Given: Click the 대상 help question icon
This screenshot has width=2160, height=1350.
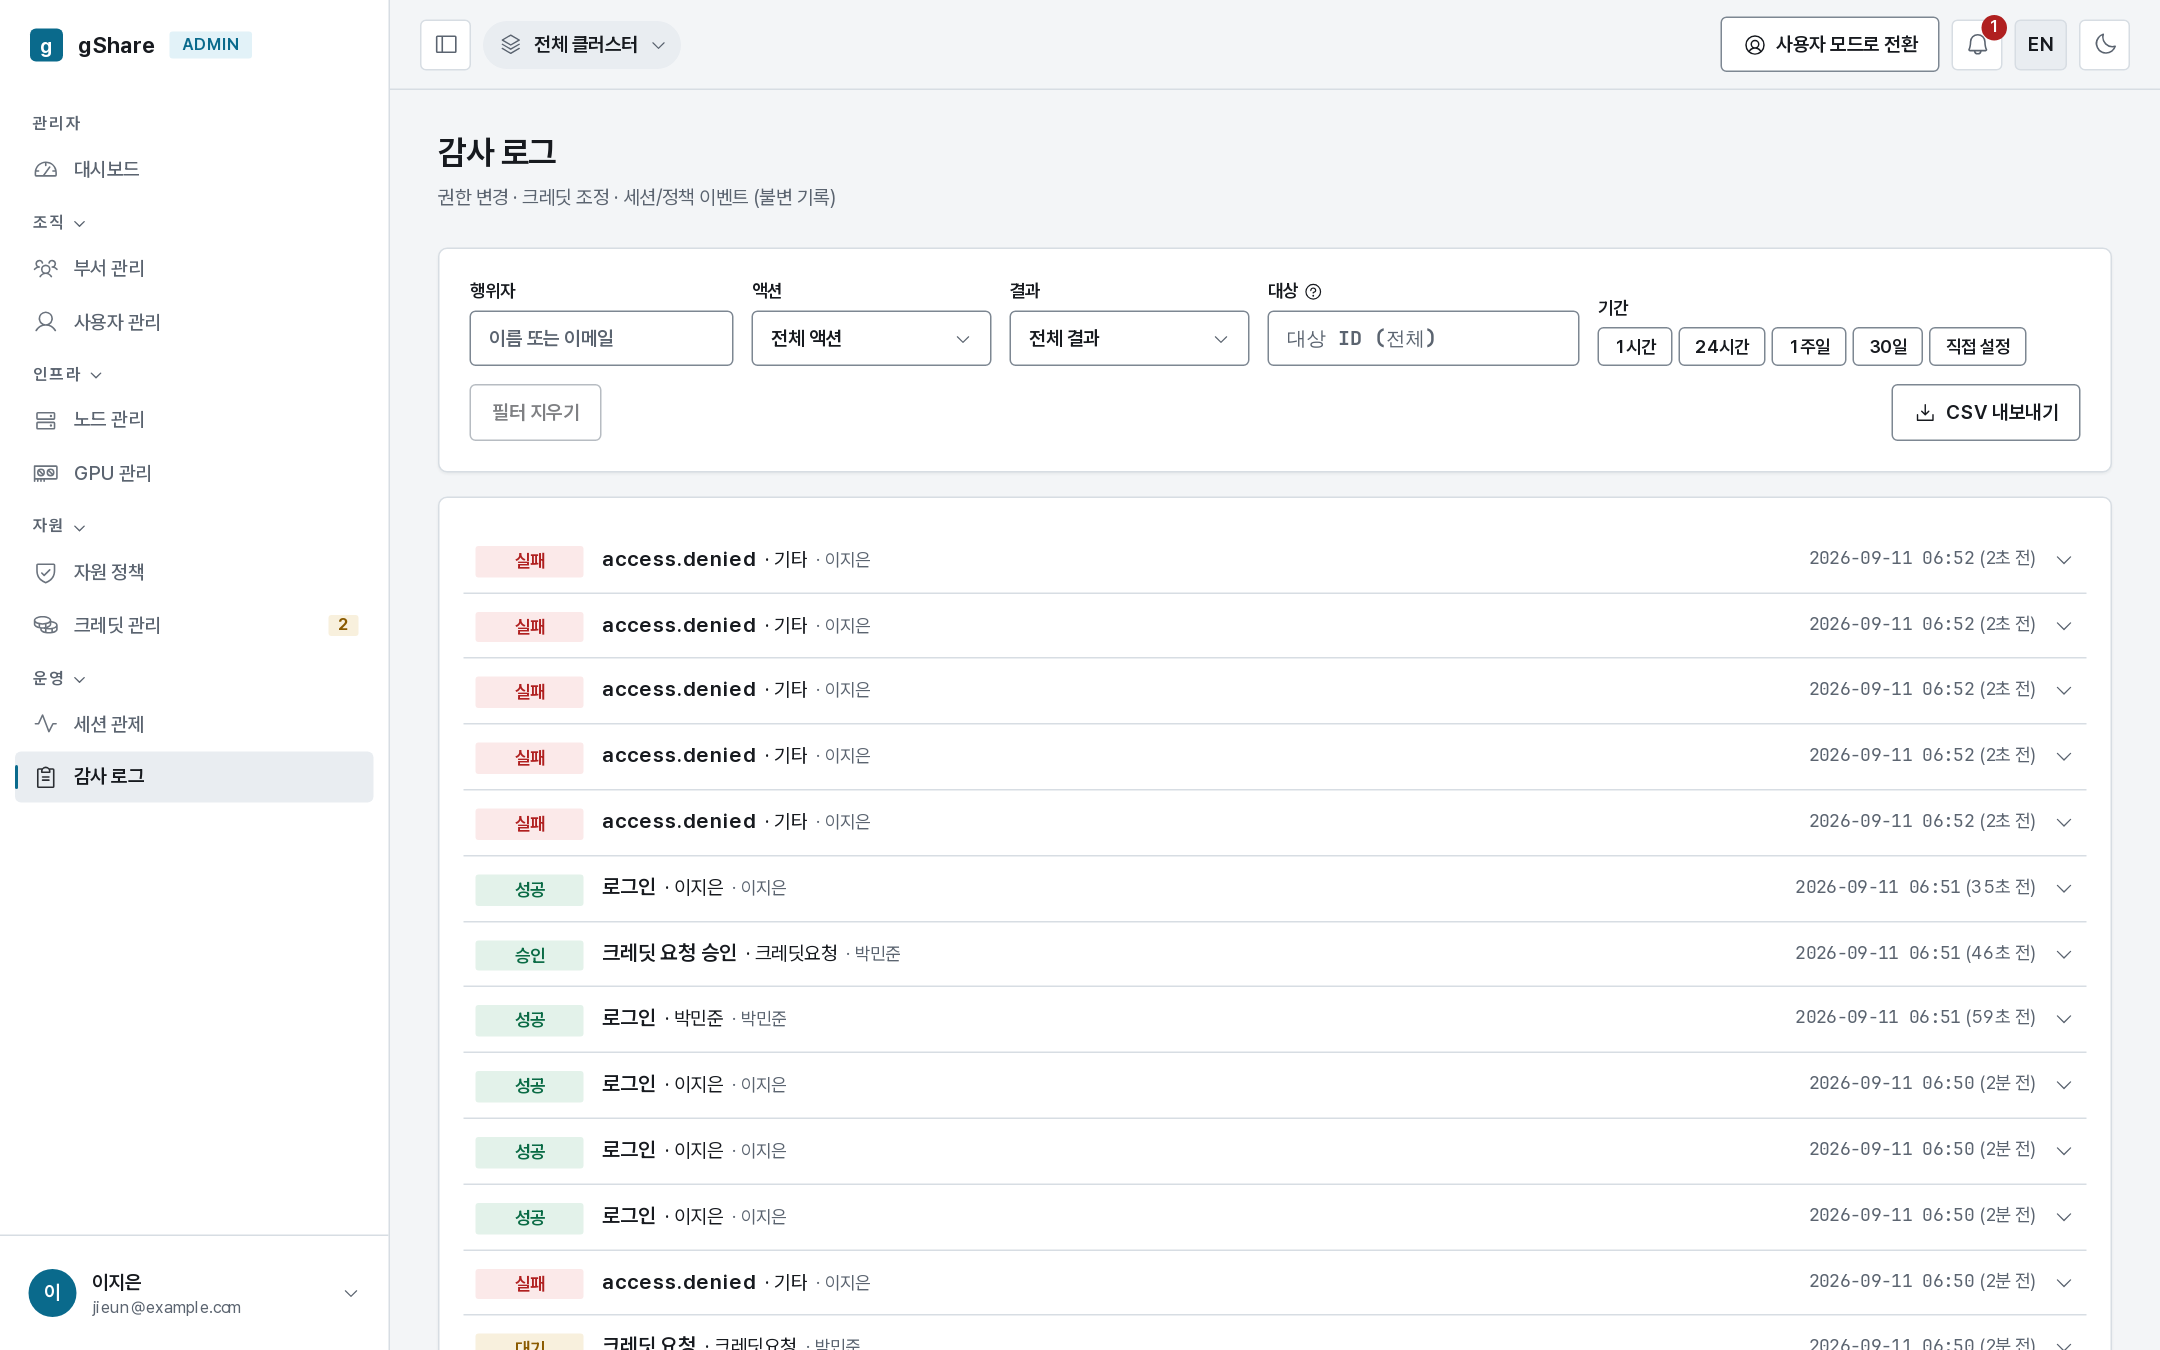Looking at the screenshot, I should (1314, 292).
